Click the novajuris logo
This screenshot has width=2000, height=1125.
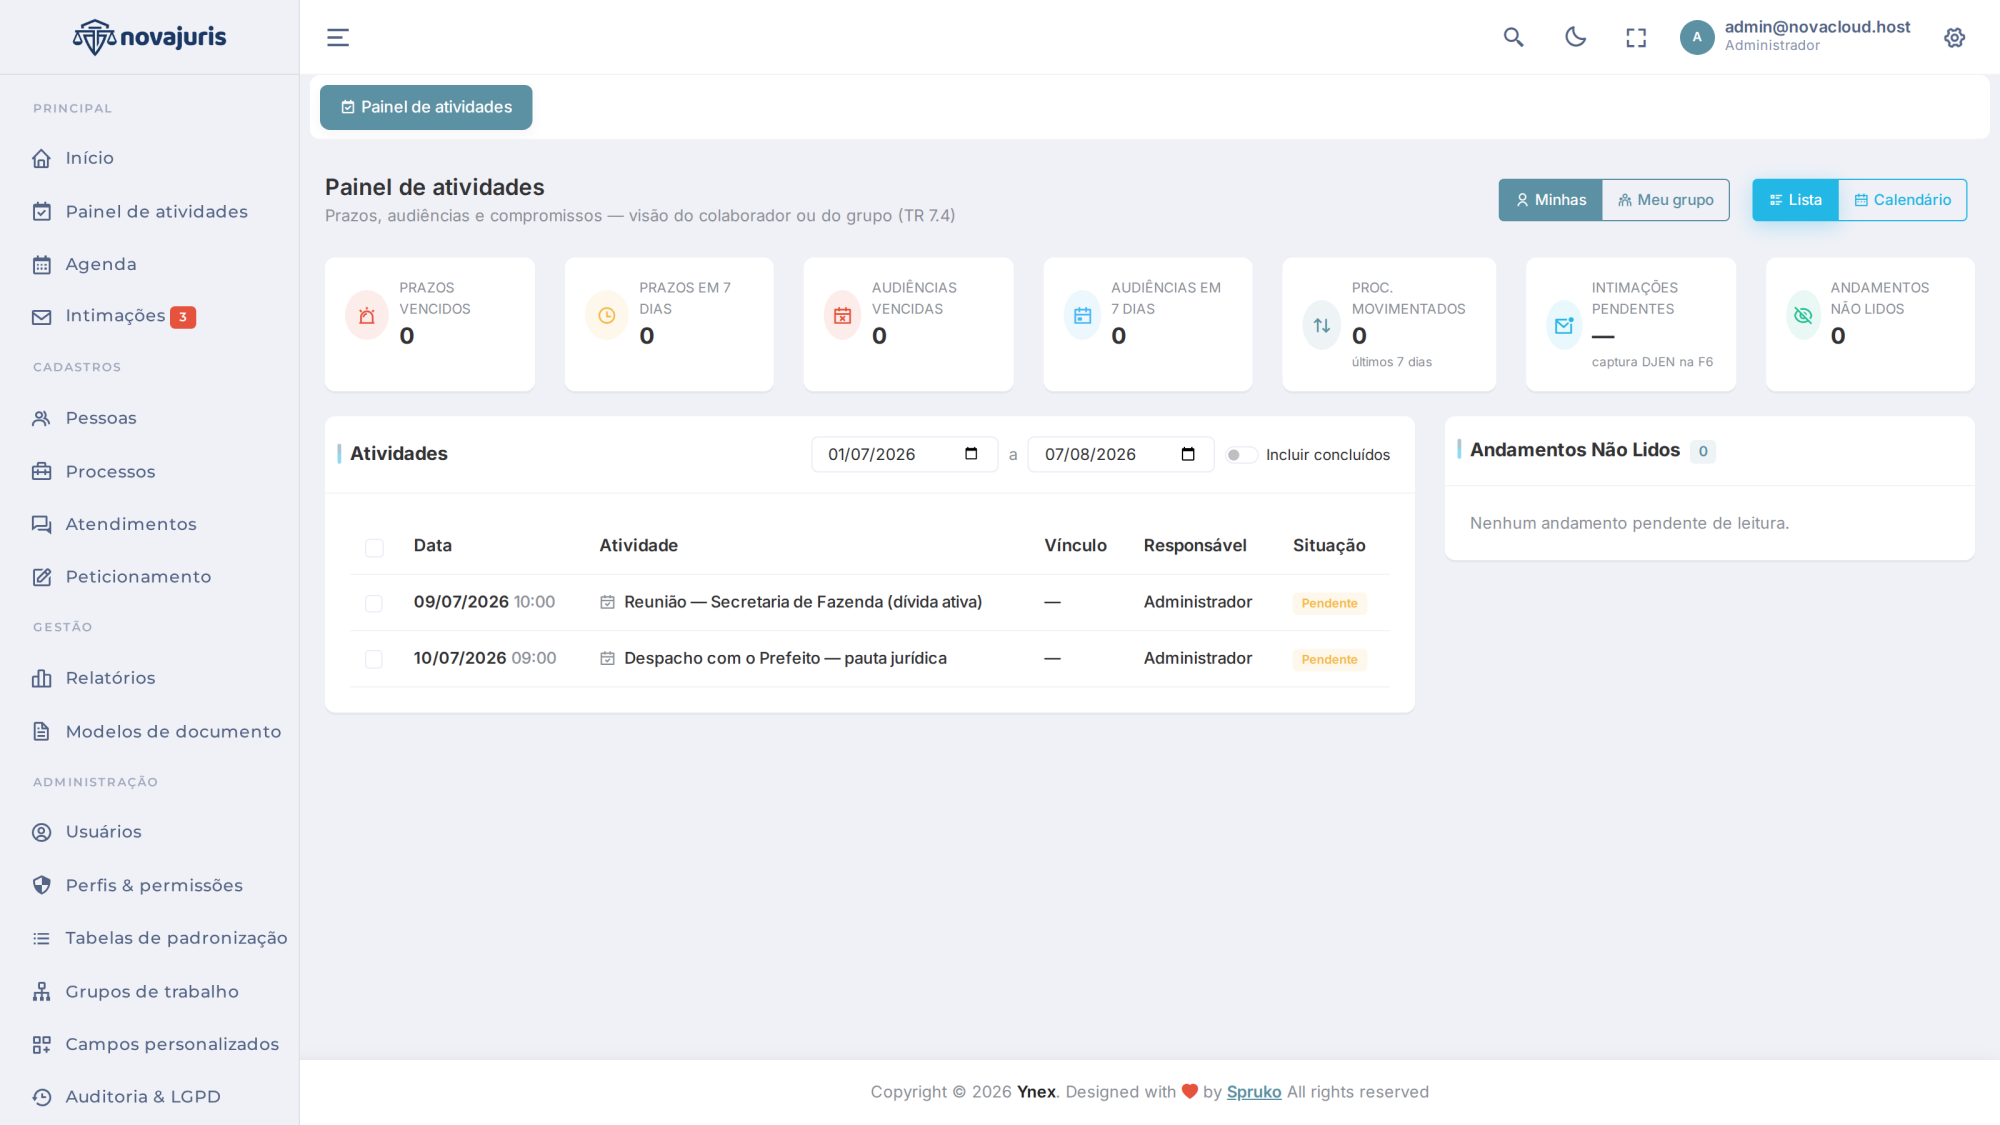(x=149, y=37)
